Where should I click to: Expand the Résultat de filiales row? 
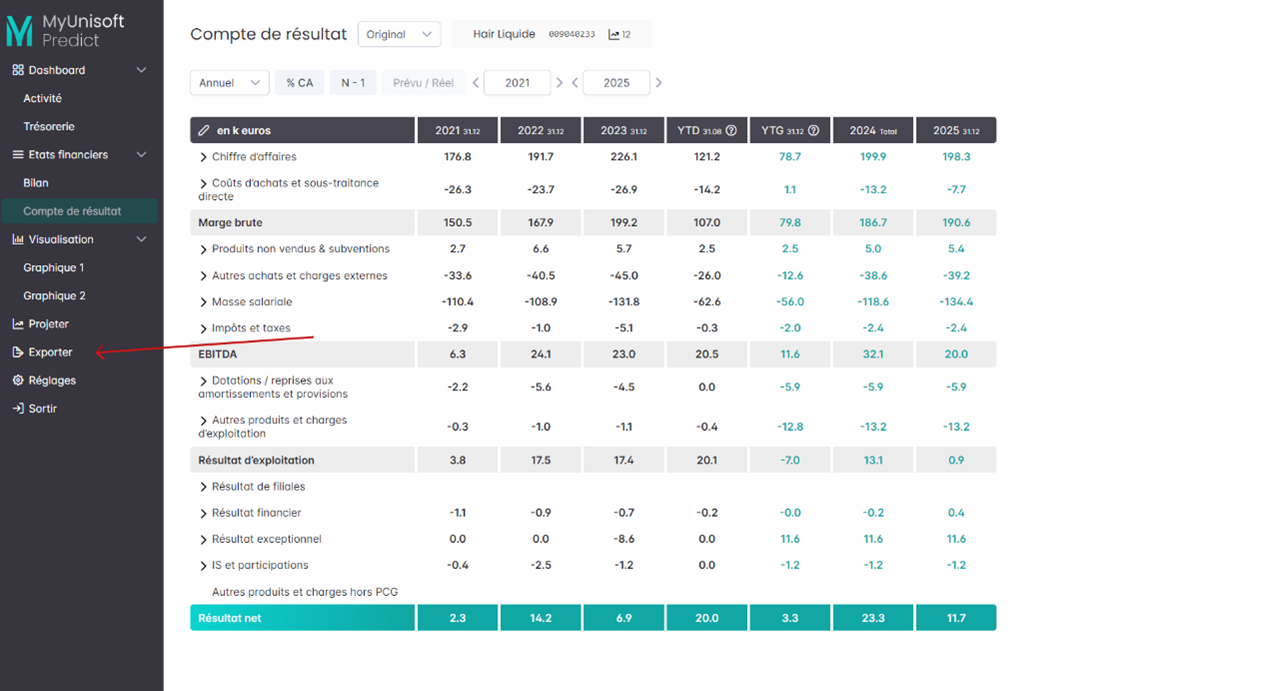(204, 487)
